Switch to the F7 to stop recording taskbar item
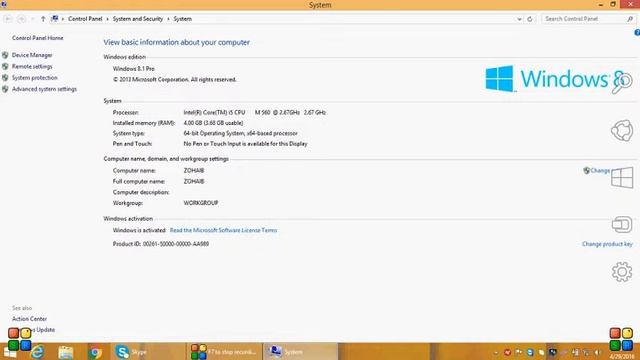 [224, 352]
